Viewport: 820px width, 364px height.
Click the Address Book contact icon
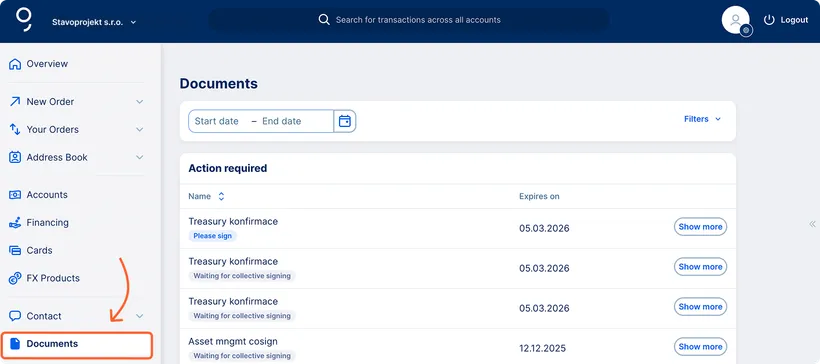click(x=15, y=157)
